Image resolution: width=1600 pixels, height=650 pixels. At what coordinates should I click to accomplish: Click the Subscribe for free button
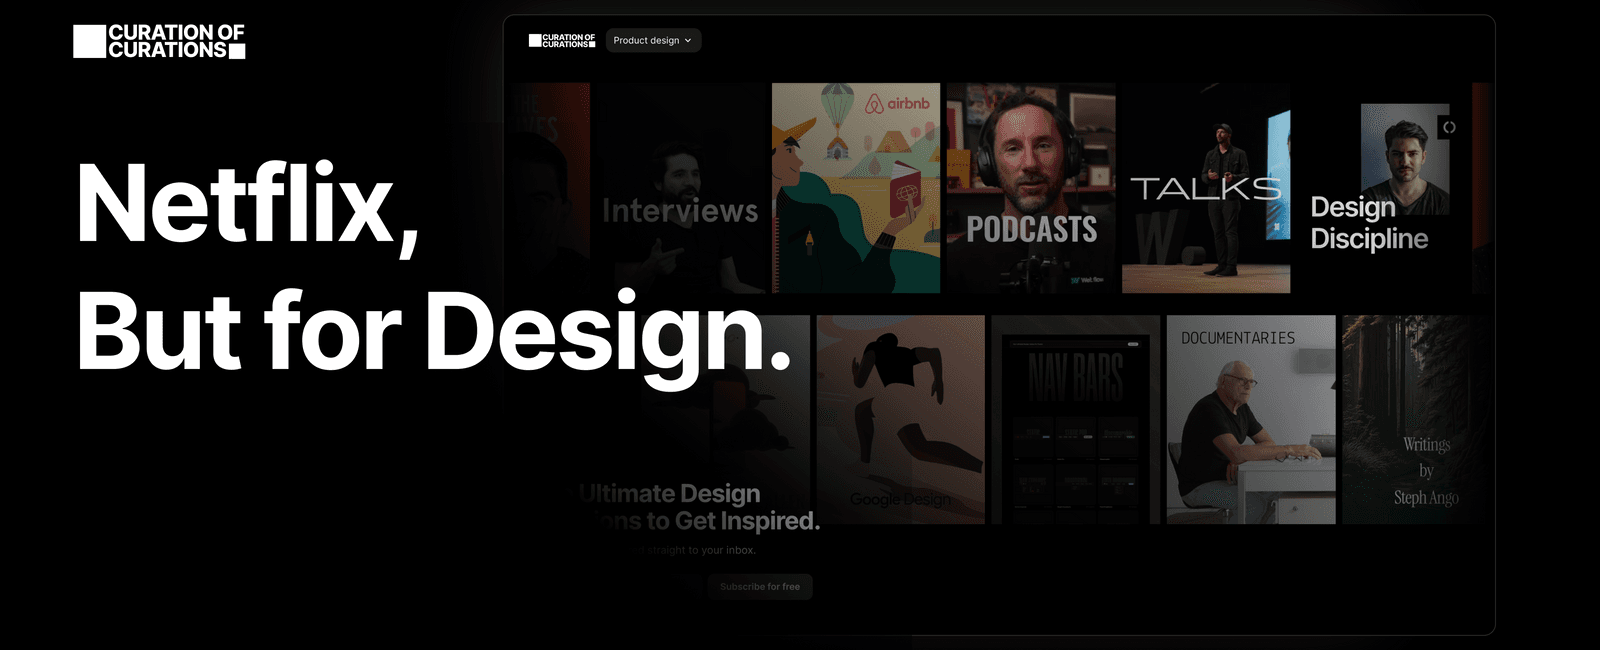click(x=760, y=587)
